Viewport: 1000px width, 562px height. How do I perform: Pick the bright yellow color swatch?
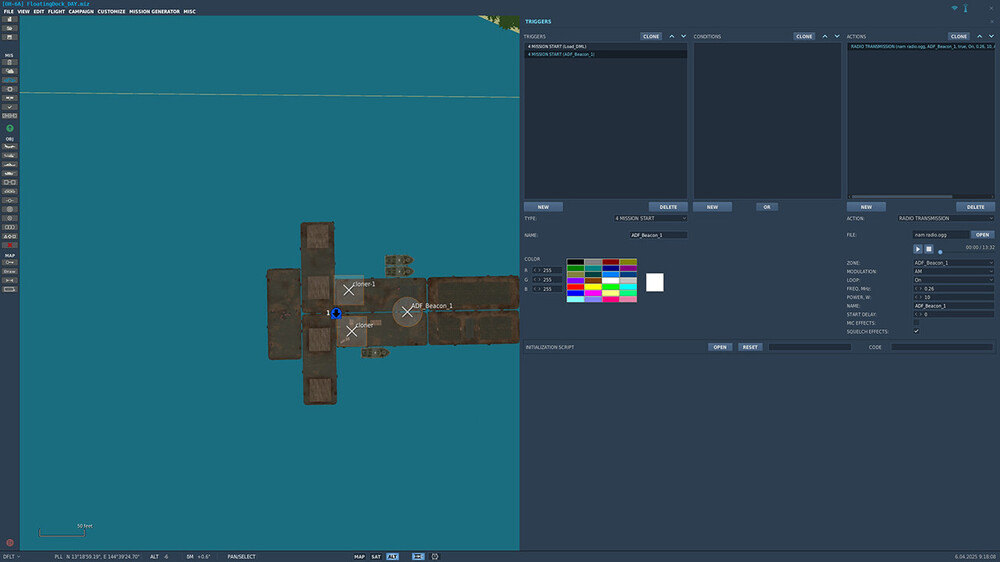[x=592, y=287]
